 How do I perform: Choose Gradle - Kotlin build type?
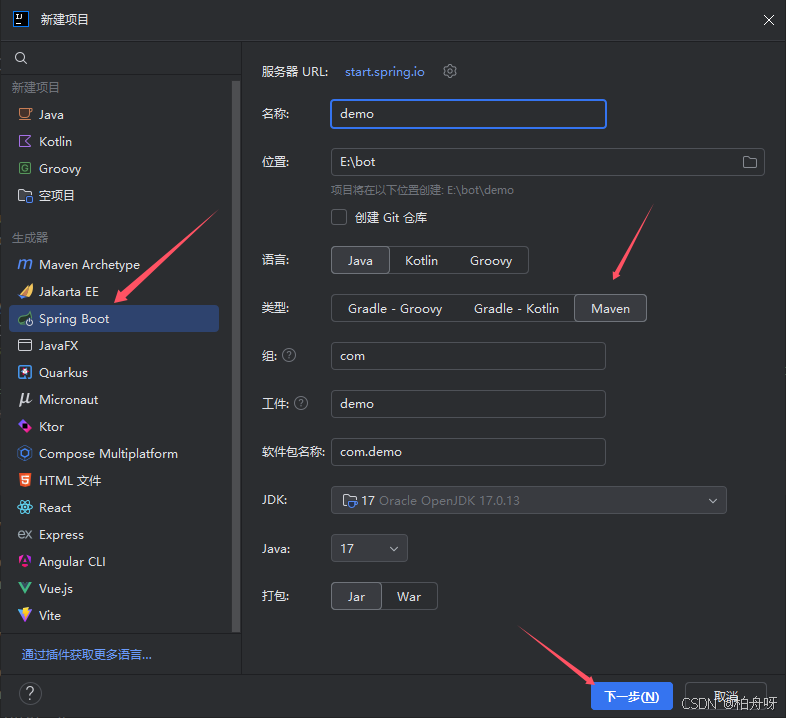coord(516,308)
